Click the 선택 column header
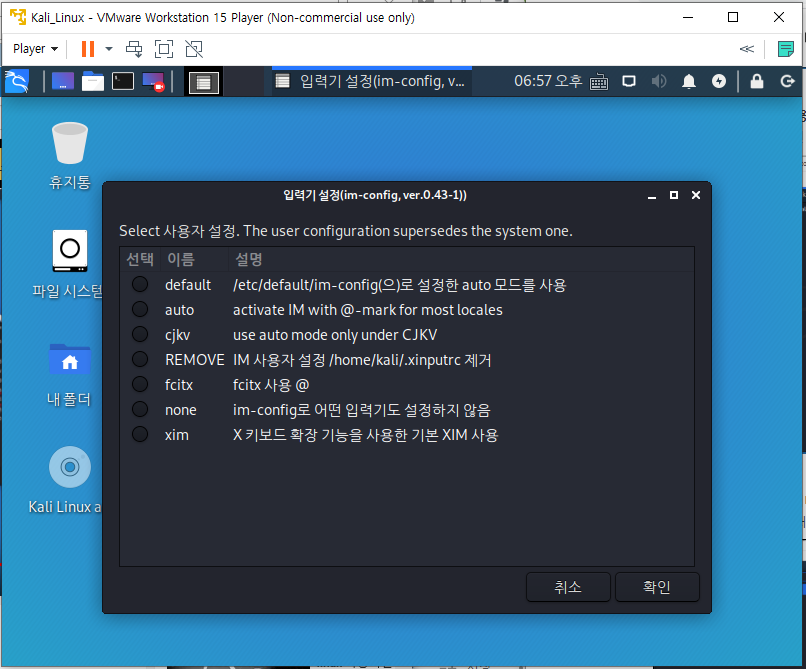This screenshot has width=806, height=669. click(140, 259)
